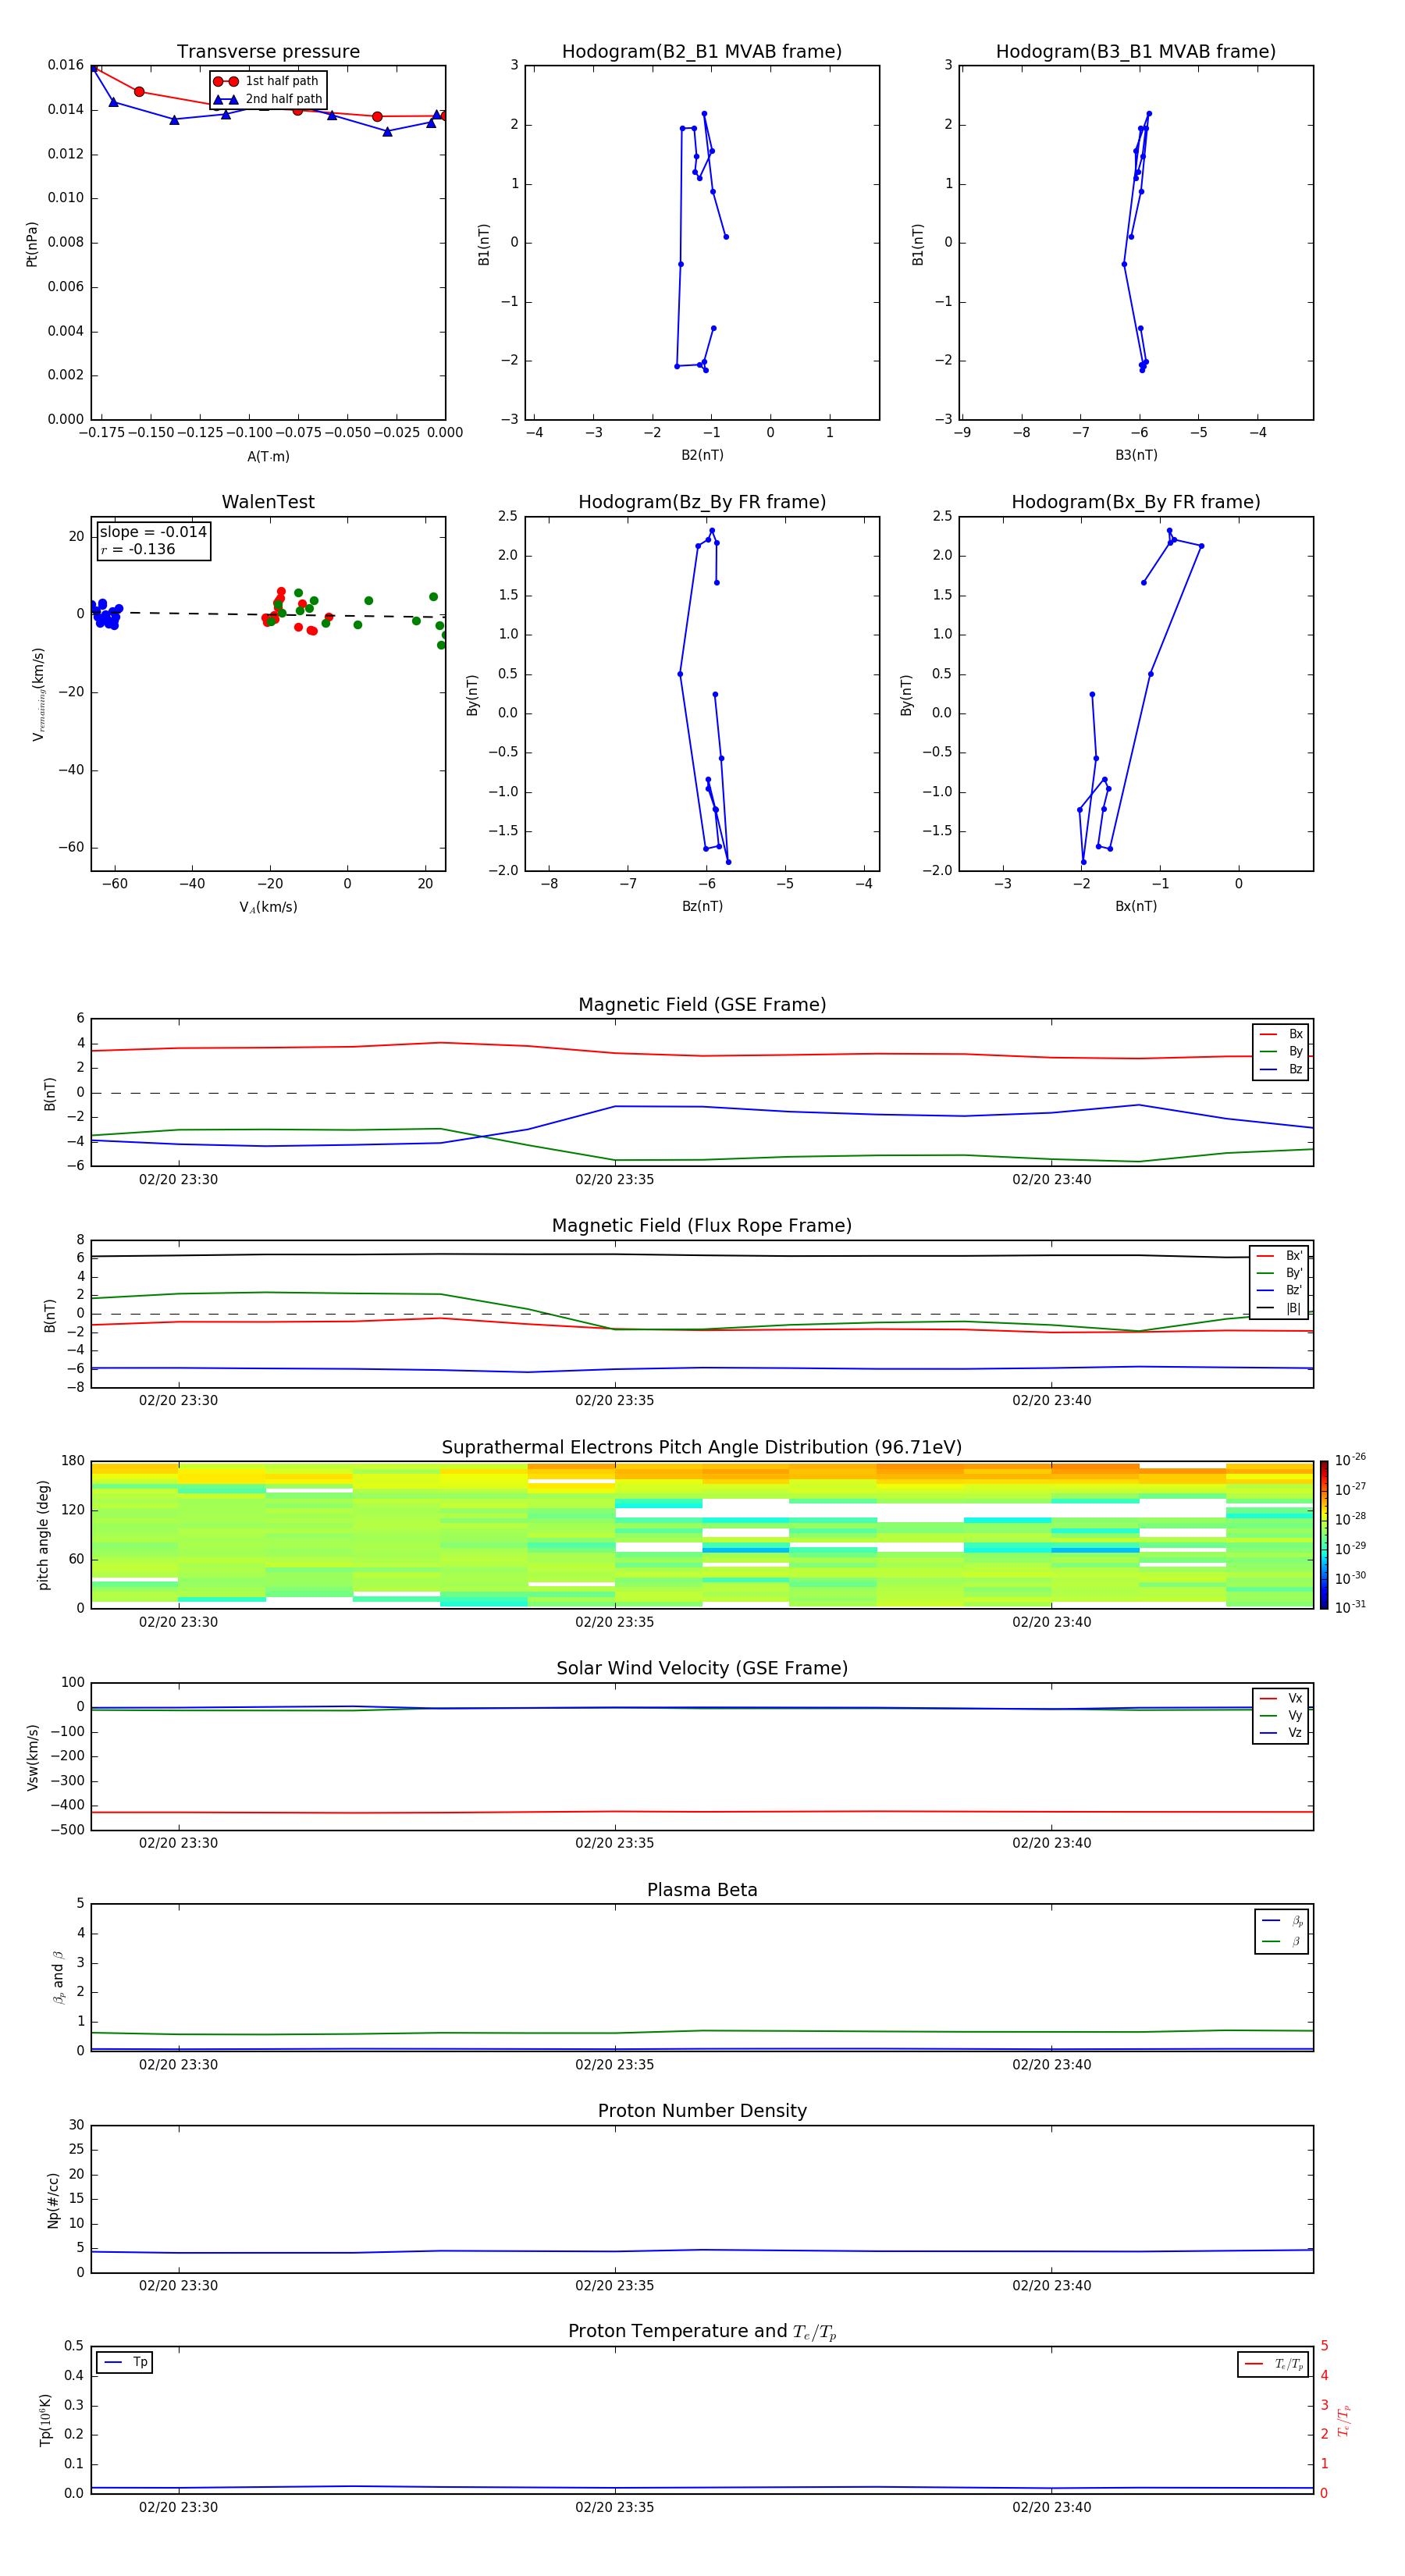1405x2576 pixels.
Task: Click the Te/Tp legend in Proton Temperature panel
Action: pos(1273,2364)
